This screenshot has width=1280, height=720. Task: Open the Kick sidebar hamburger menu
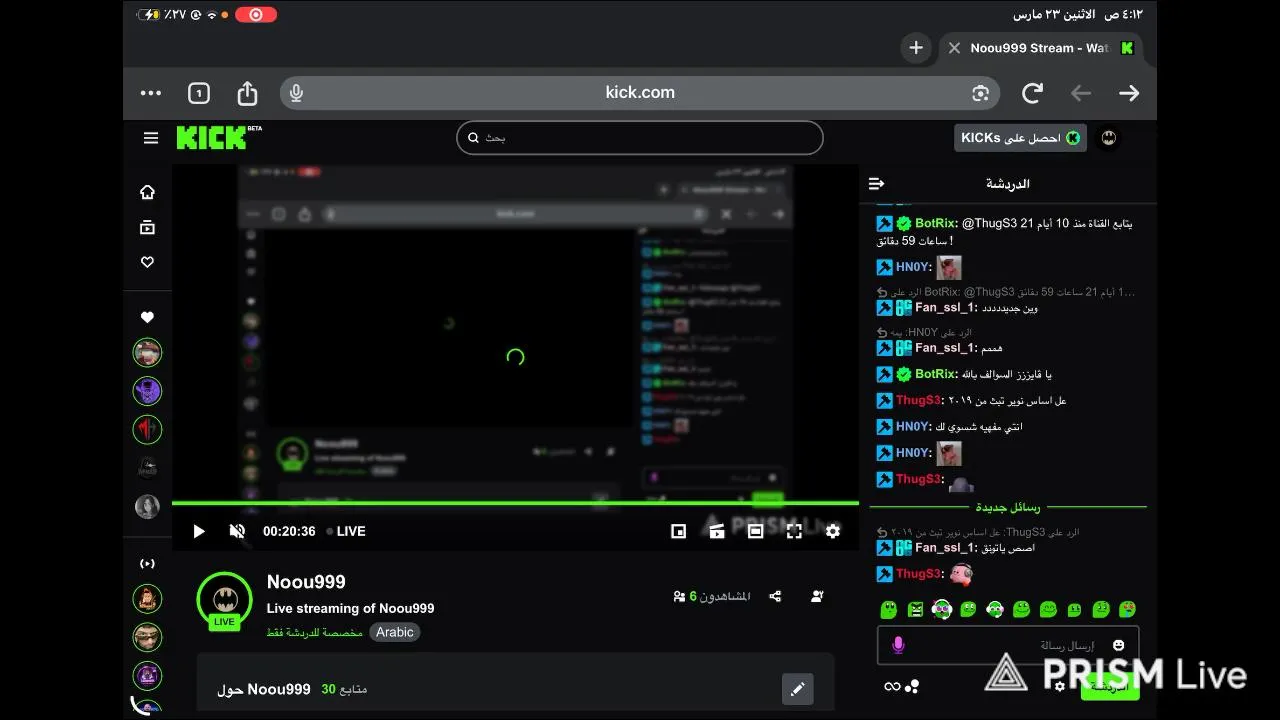(x=151, y=138)
